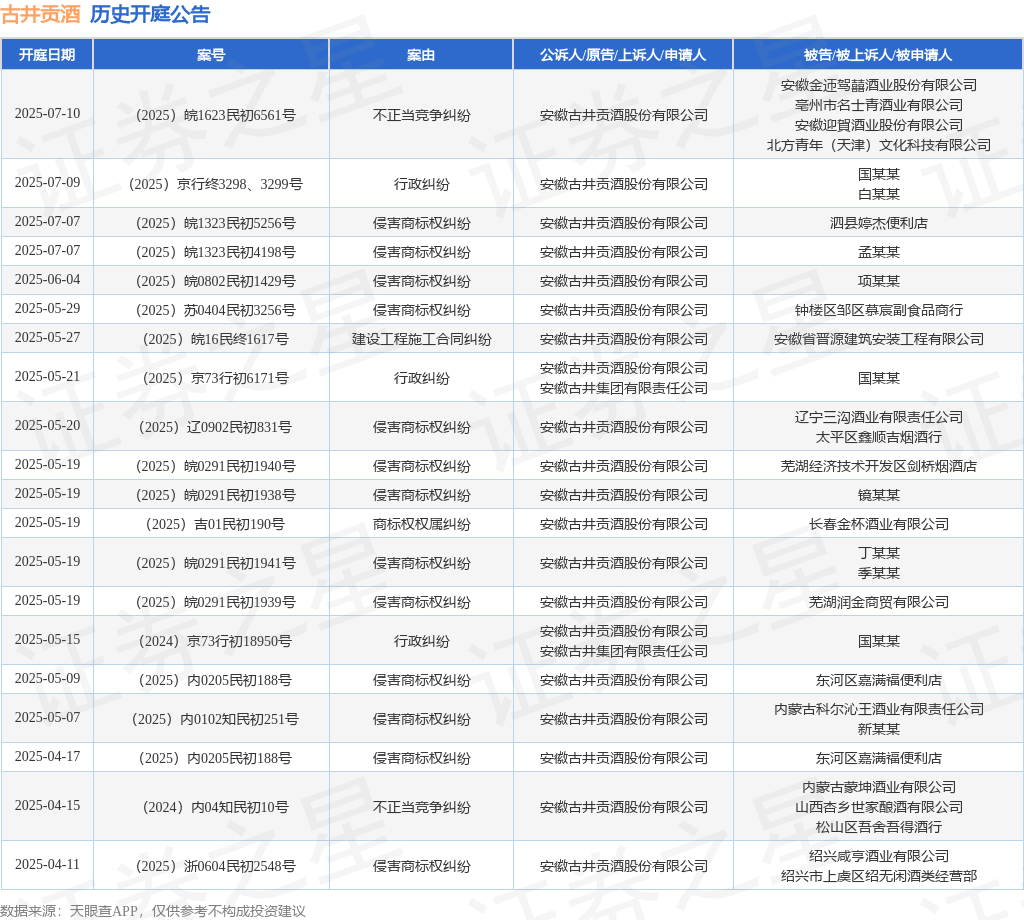Click defendant 项某某
This screenshot has width=1024, height=920.
pyautogui.click(x=879, y=281)
